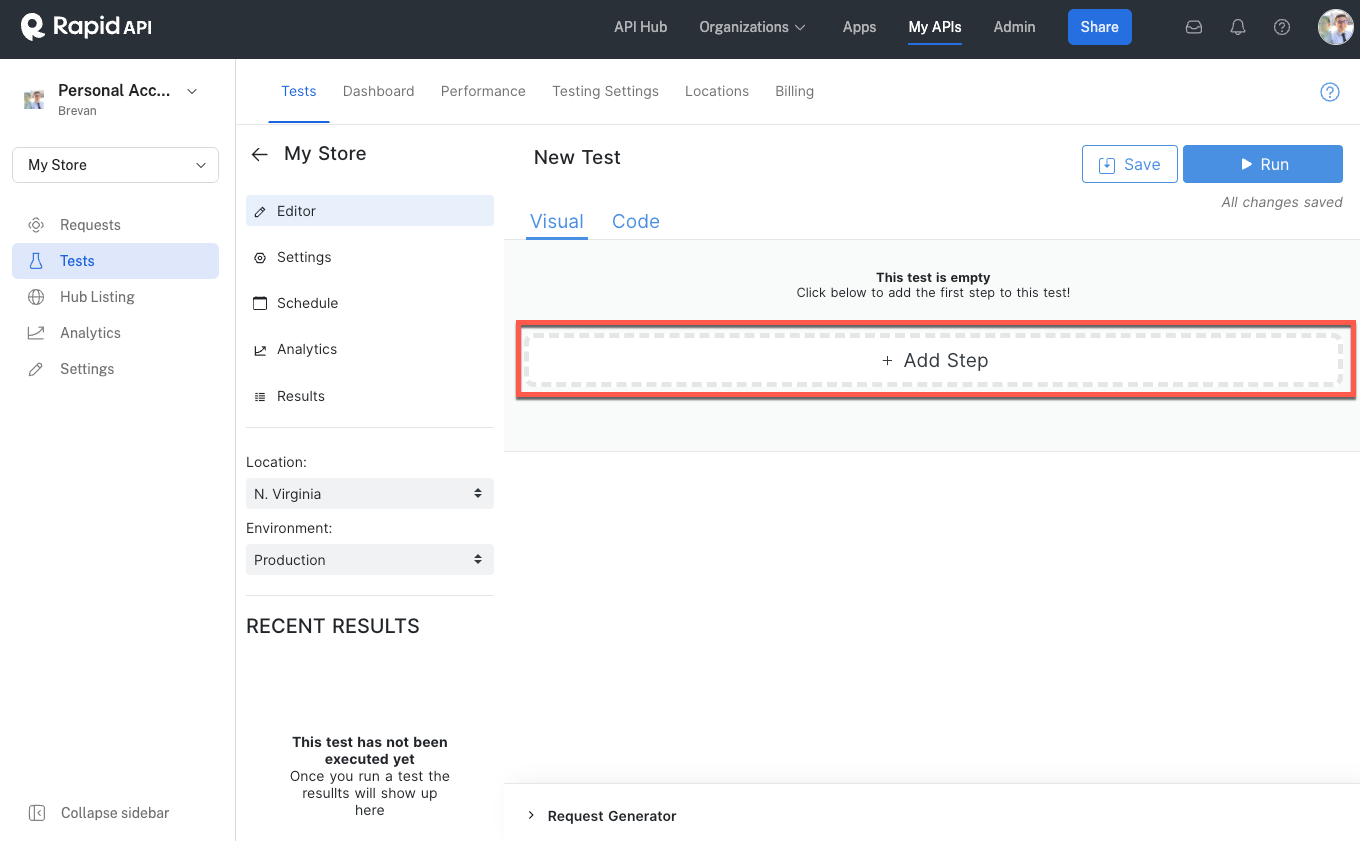Viewport: 1360px width, 841px height.
Task: Open Results in the test menu
Action: (370, 396)
